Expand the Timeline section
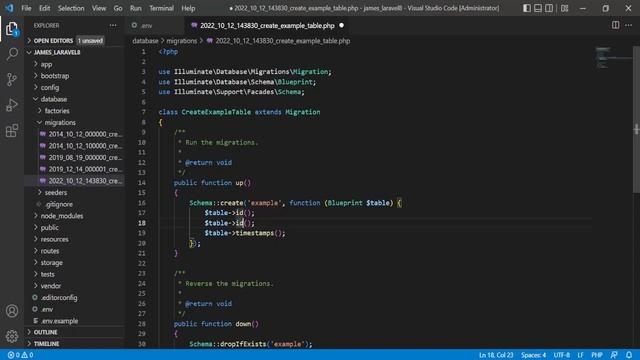Screen dimensions: 640x360 pyautogui.click(x=75, y=344)
